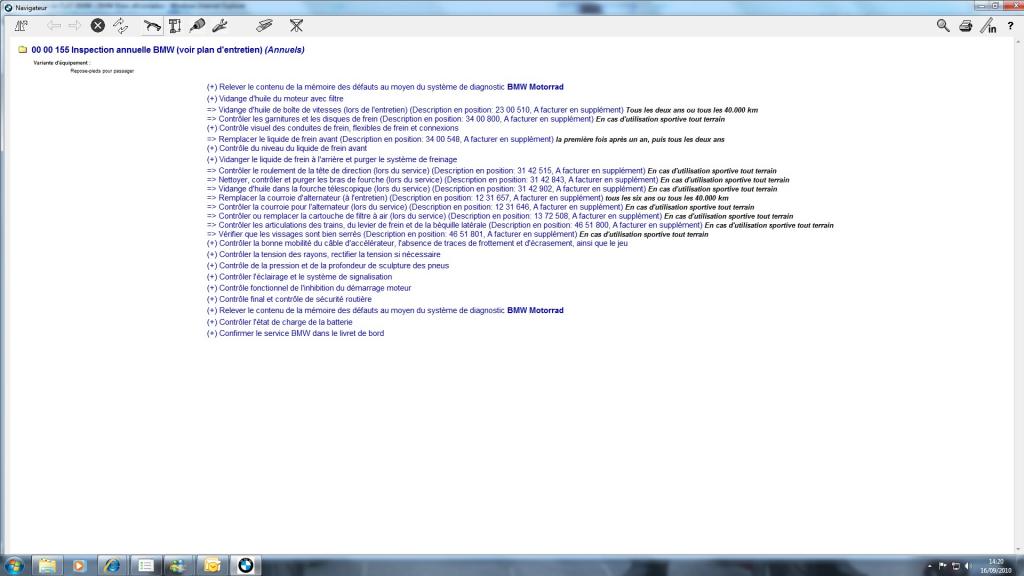Switch measurement units with the 'in' icon
This screenshot has height=576, width=1024.
tap(988, 25)
